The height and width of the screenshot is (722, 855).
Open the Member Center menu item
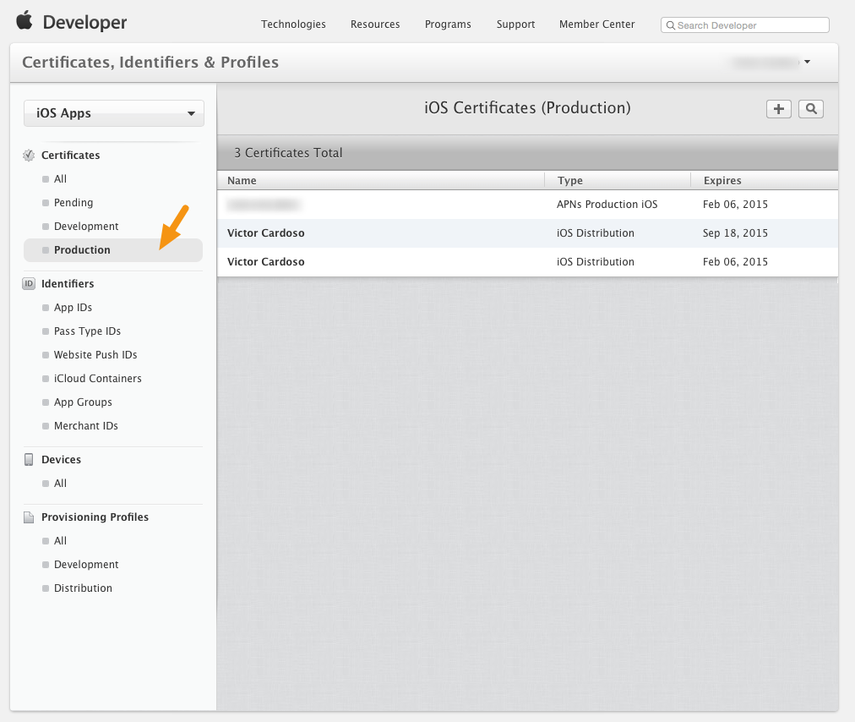(x=596, y=24)
